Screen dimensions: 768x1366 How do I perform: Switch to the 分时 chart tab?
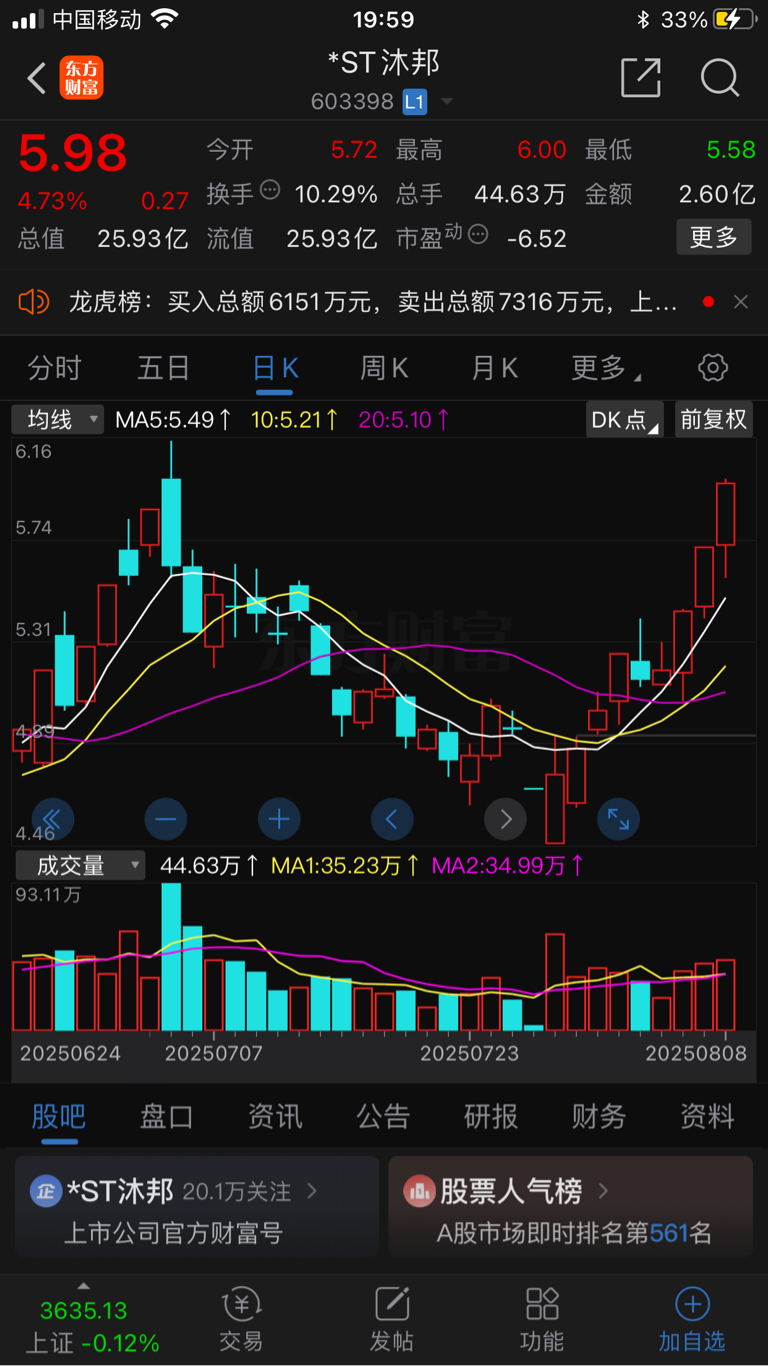(54, 368)
